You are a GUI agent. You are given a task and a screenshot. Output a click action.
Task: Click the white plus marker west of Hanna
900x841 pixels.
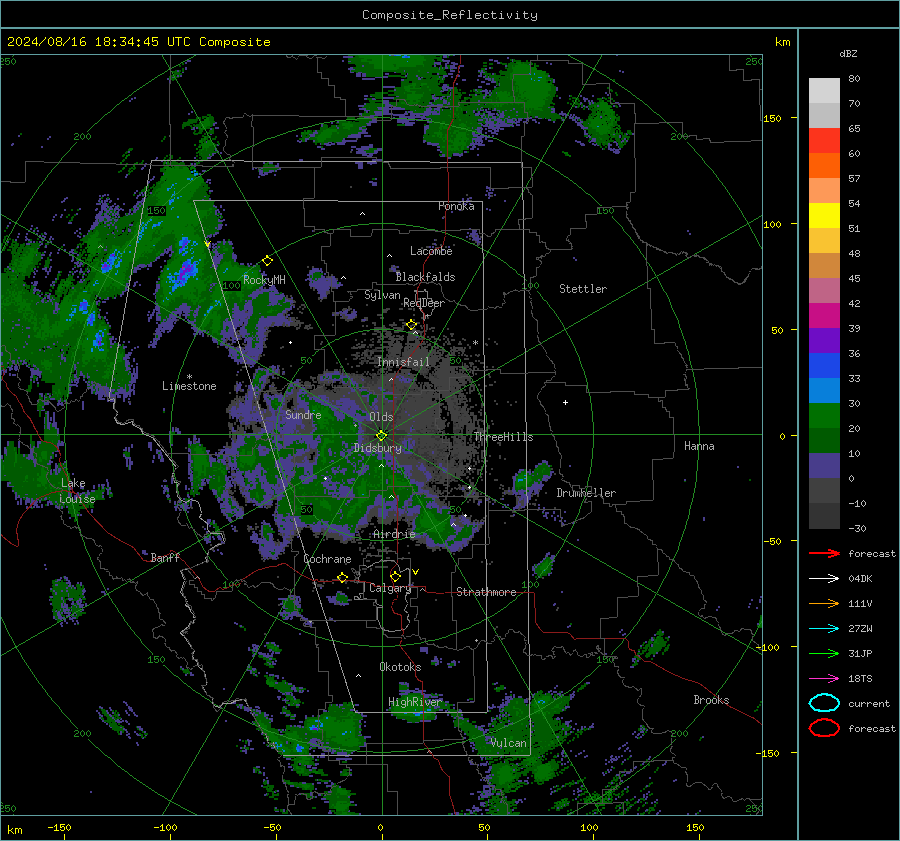click(x=565, y=402)
